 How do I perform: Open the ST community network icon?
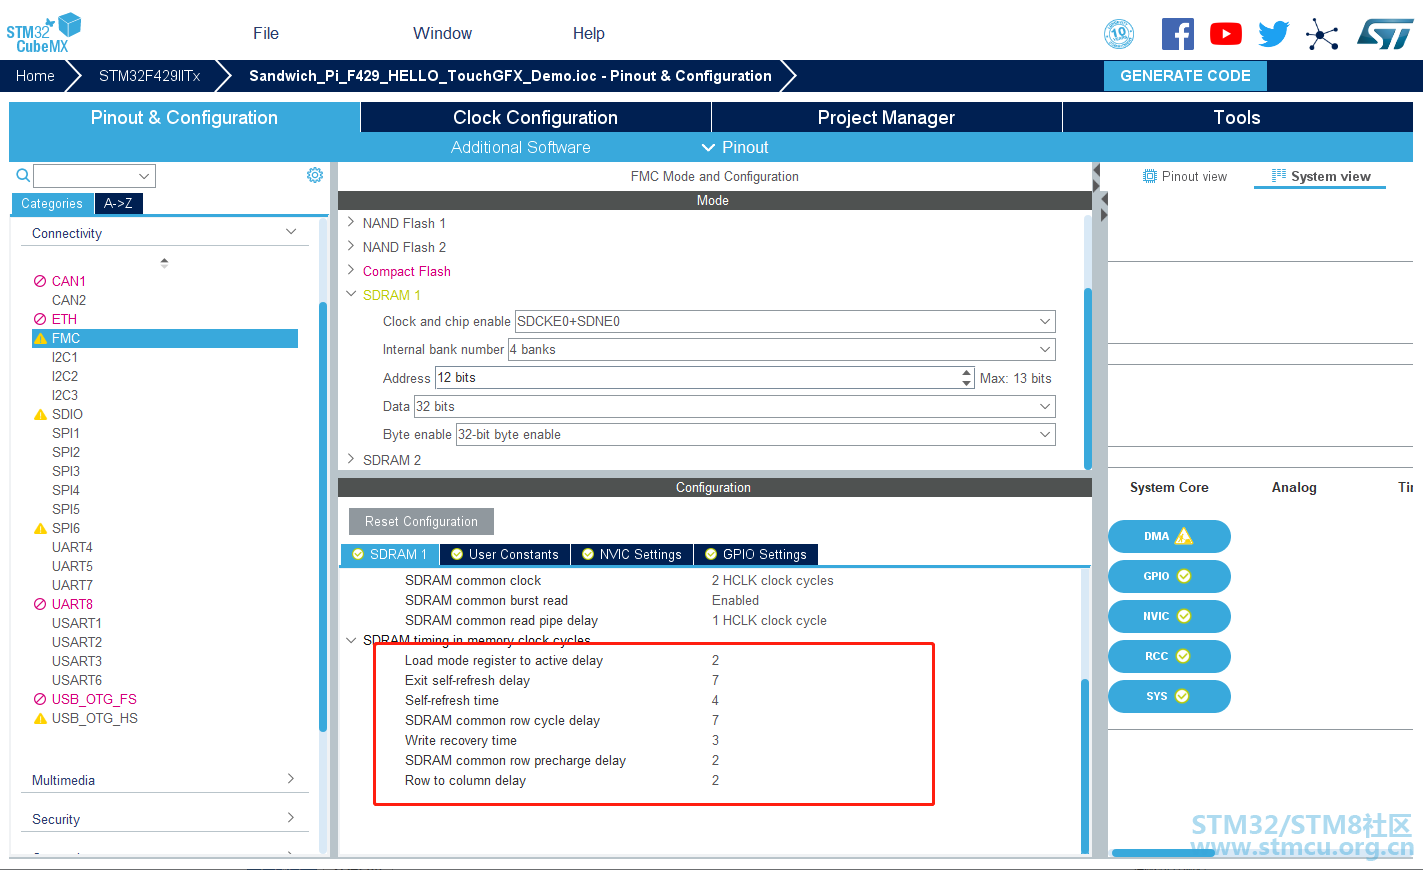(x=1322, y=35)
